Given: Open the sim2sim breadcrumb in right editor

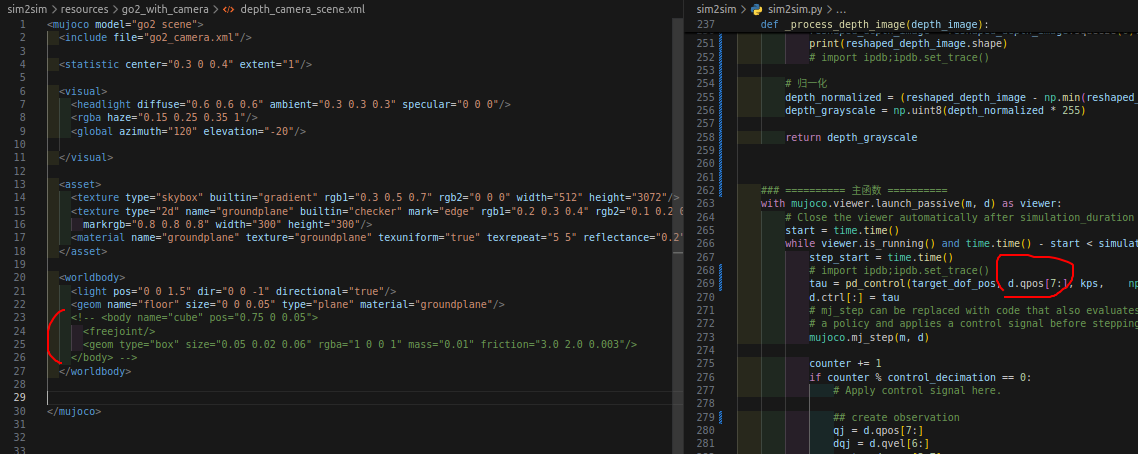Looking at the screenshot, I should tap(715, 9).
